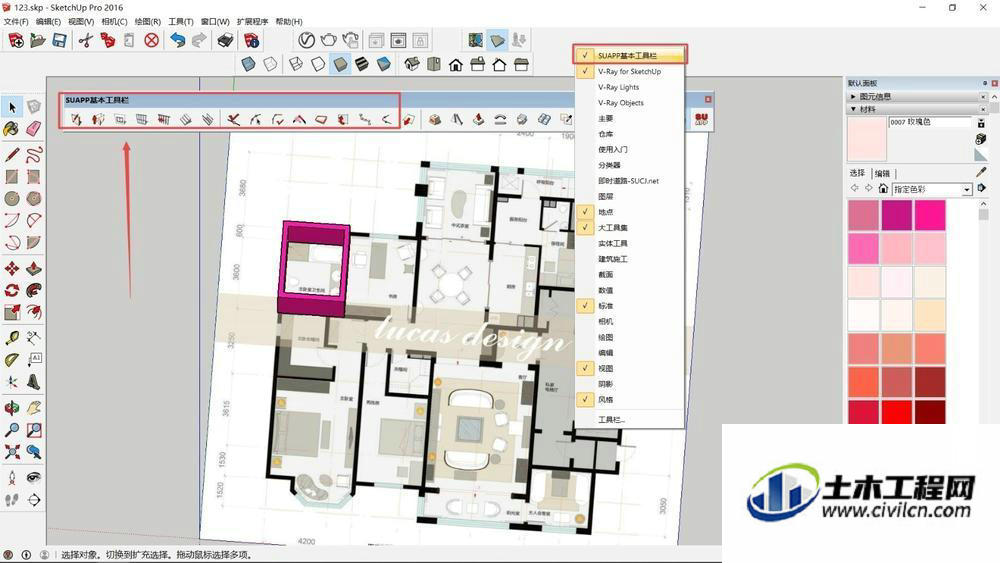1000x563 pixels.
Task: Uncheck 大工具集 toolbar entry
Action: [629, 228]
